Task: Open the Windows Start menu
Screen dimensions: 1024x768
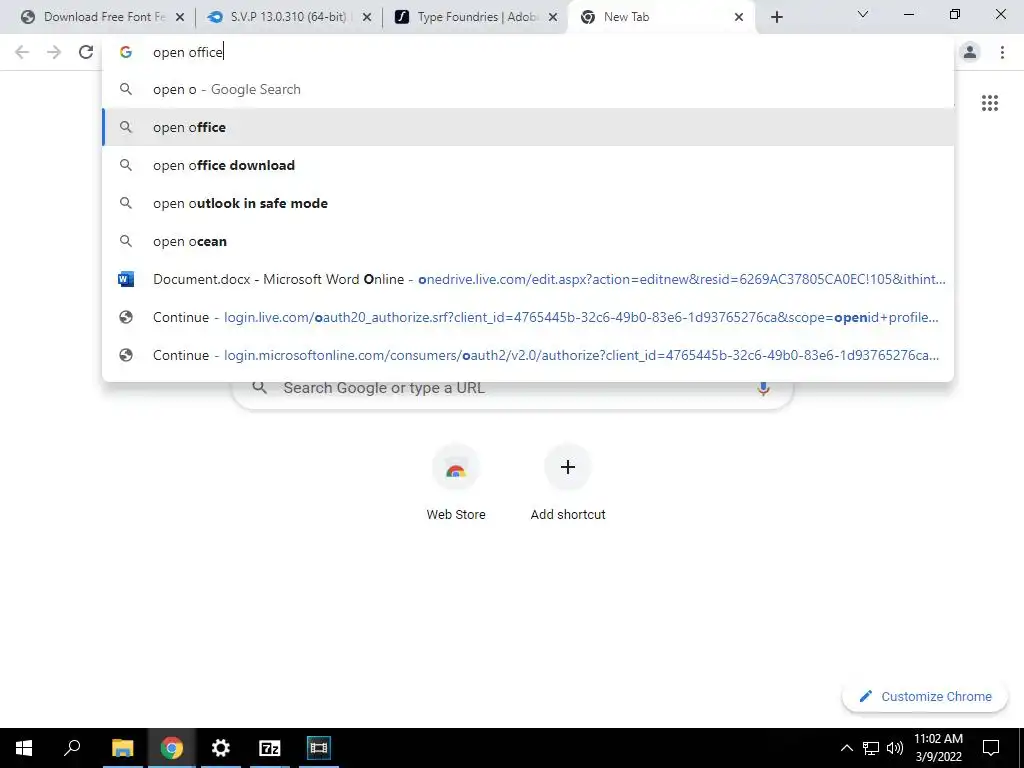Action: coord(24,748)
